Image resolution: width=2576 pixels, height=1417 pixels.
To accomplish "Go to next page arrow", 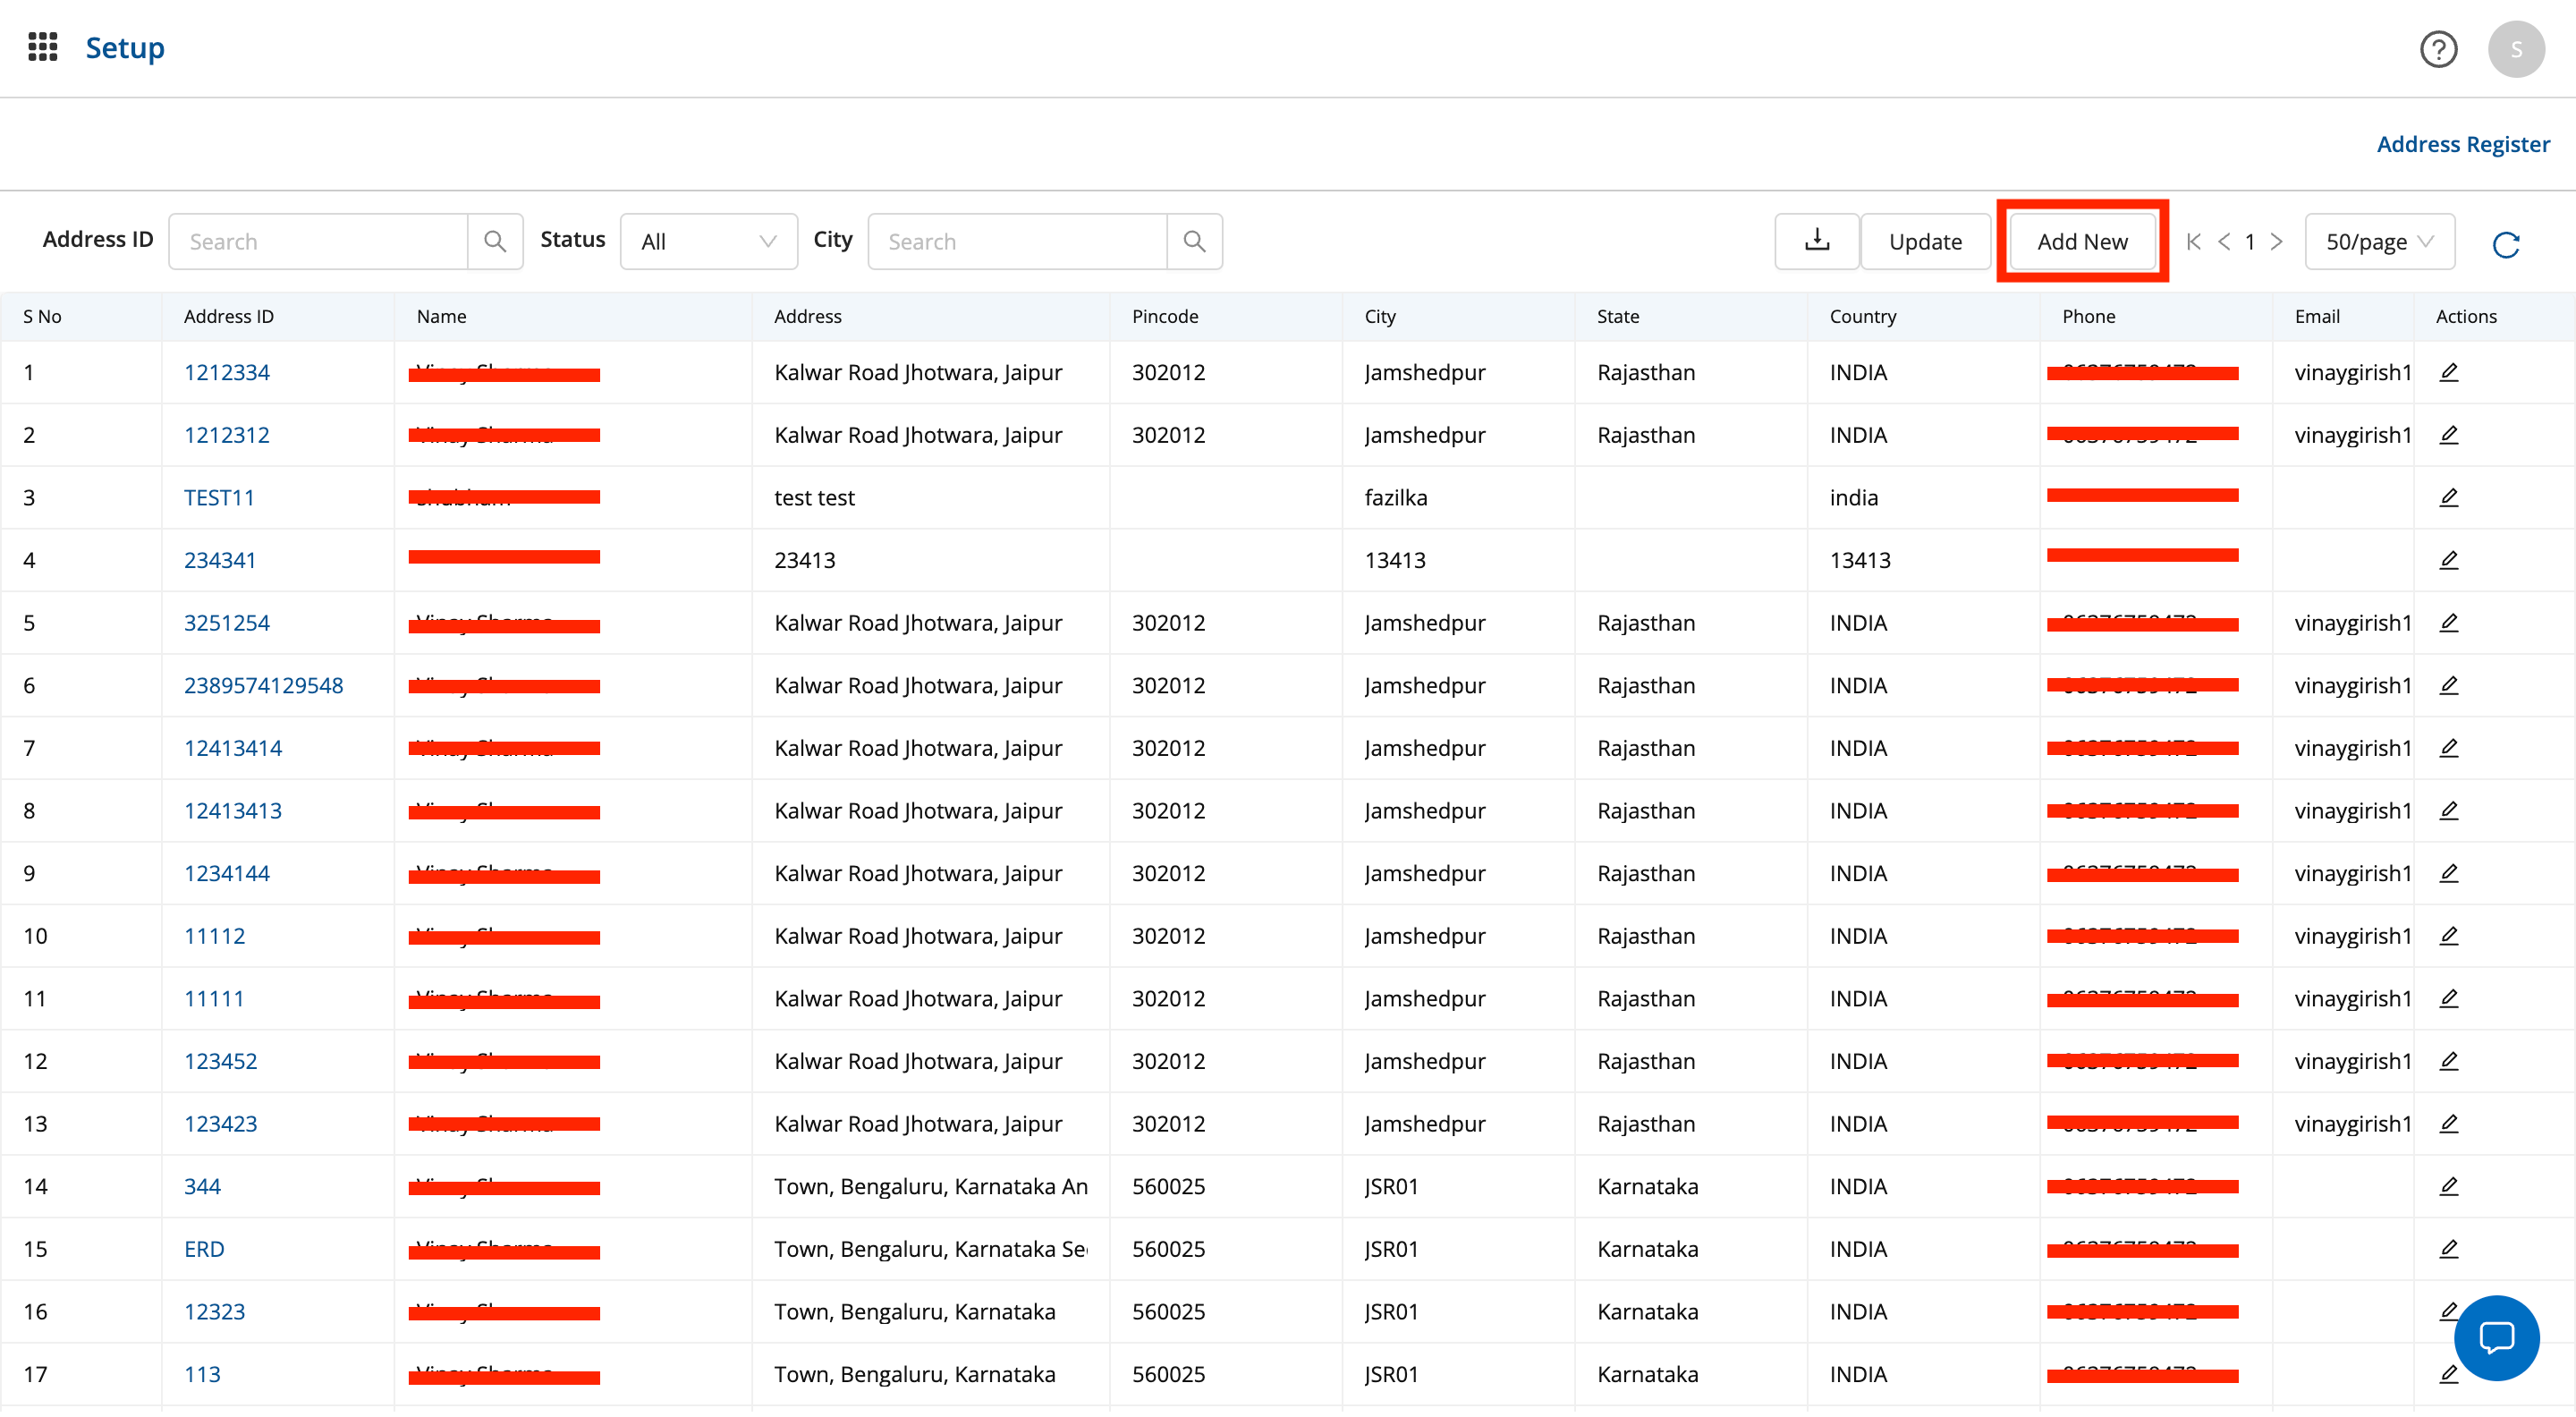I will tap(2277, 241).
